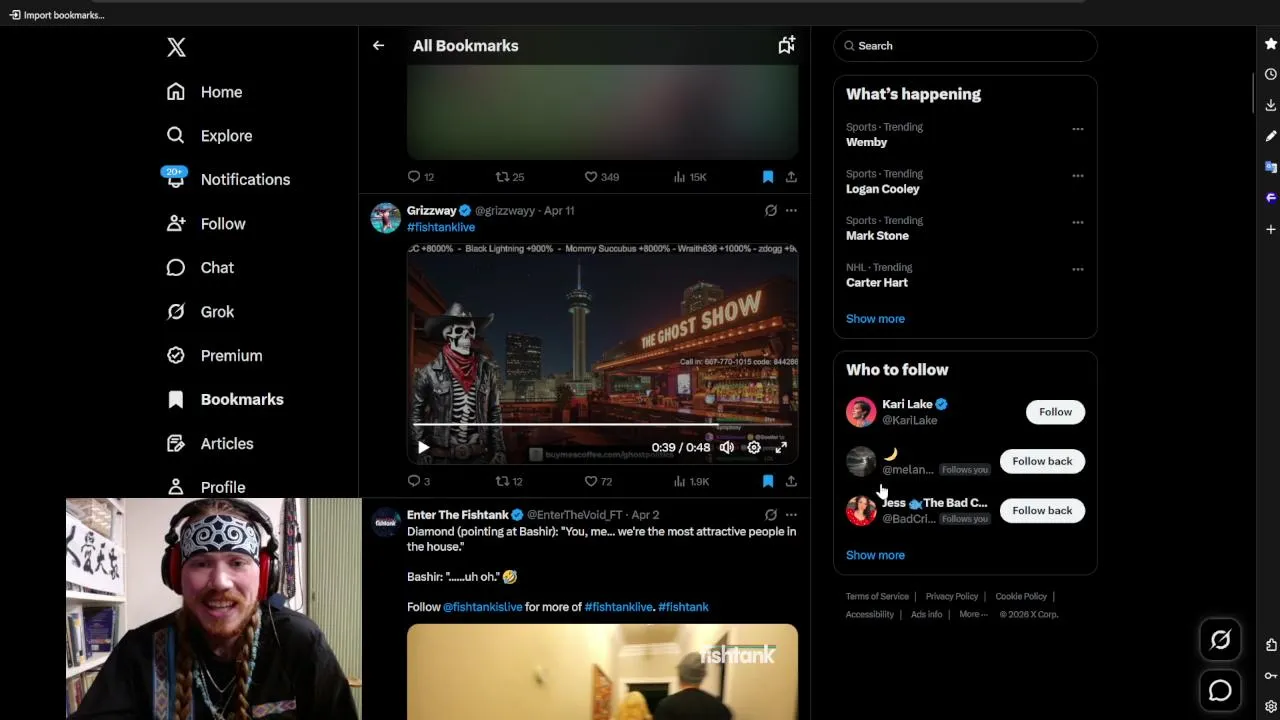Open browser sidebar history clock icon
Image resolution: width=1280 pixels, height=720 pixels.
(x=1271, y=74)
